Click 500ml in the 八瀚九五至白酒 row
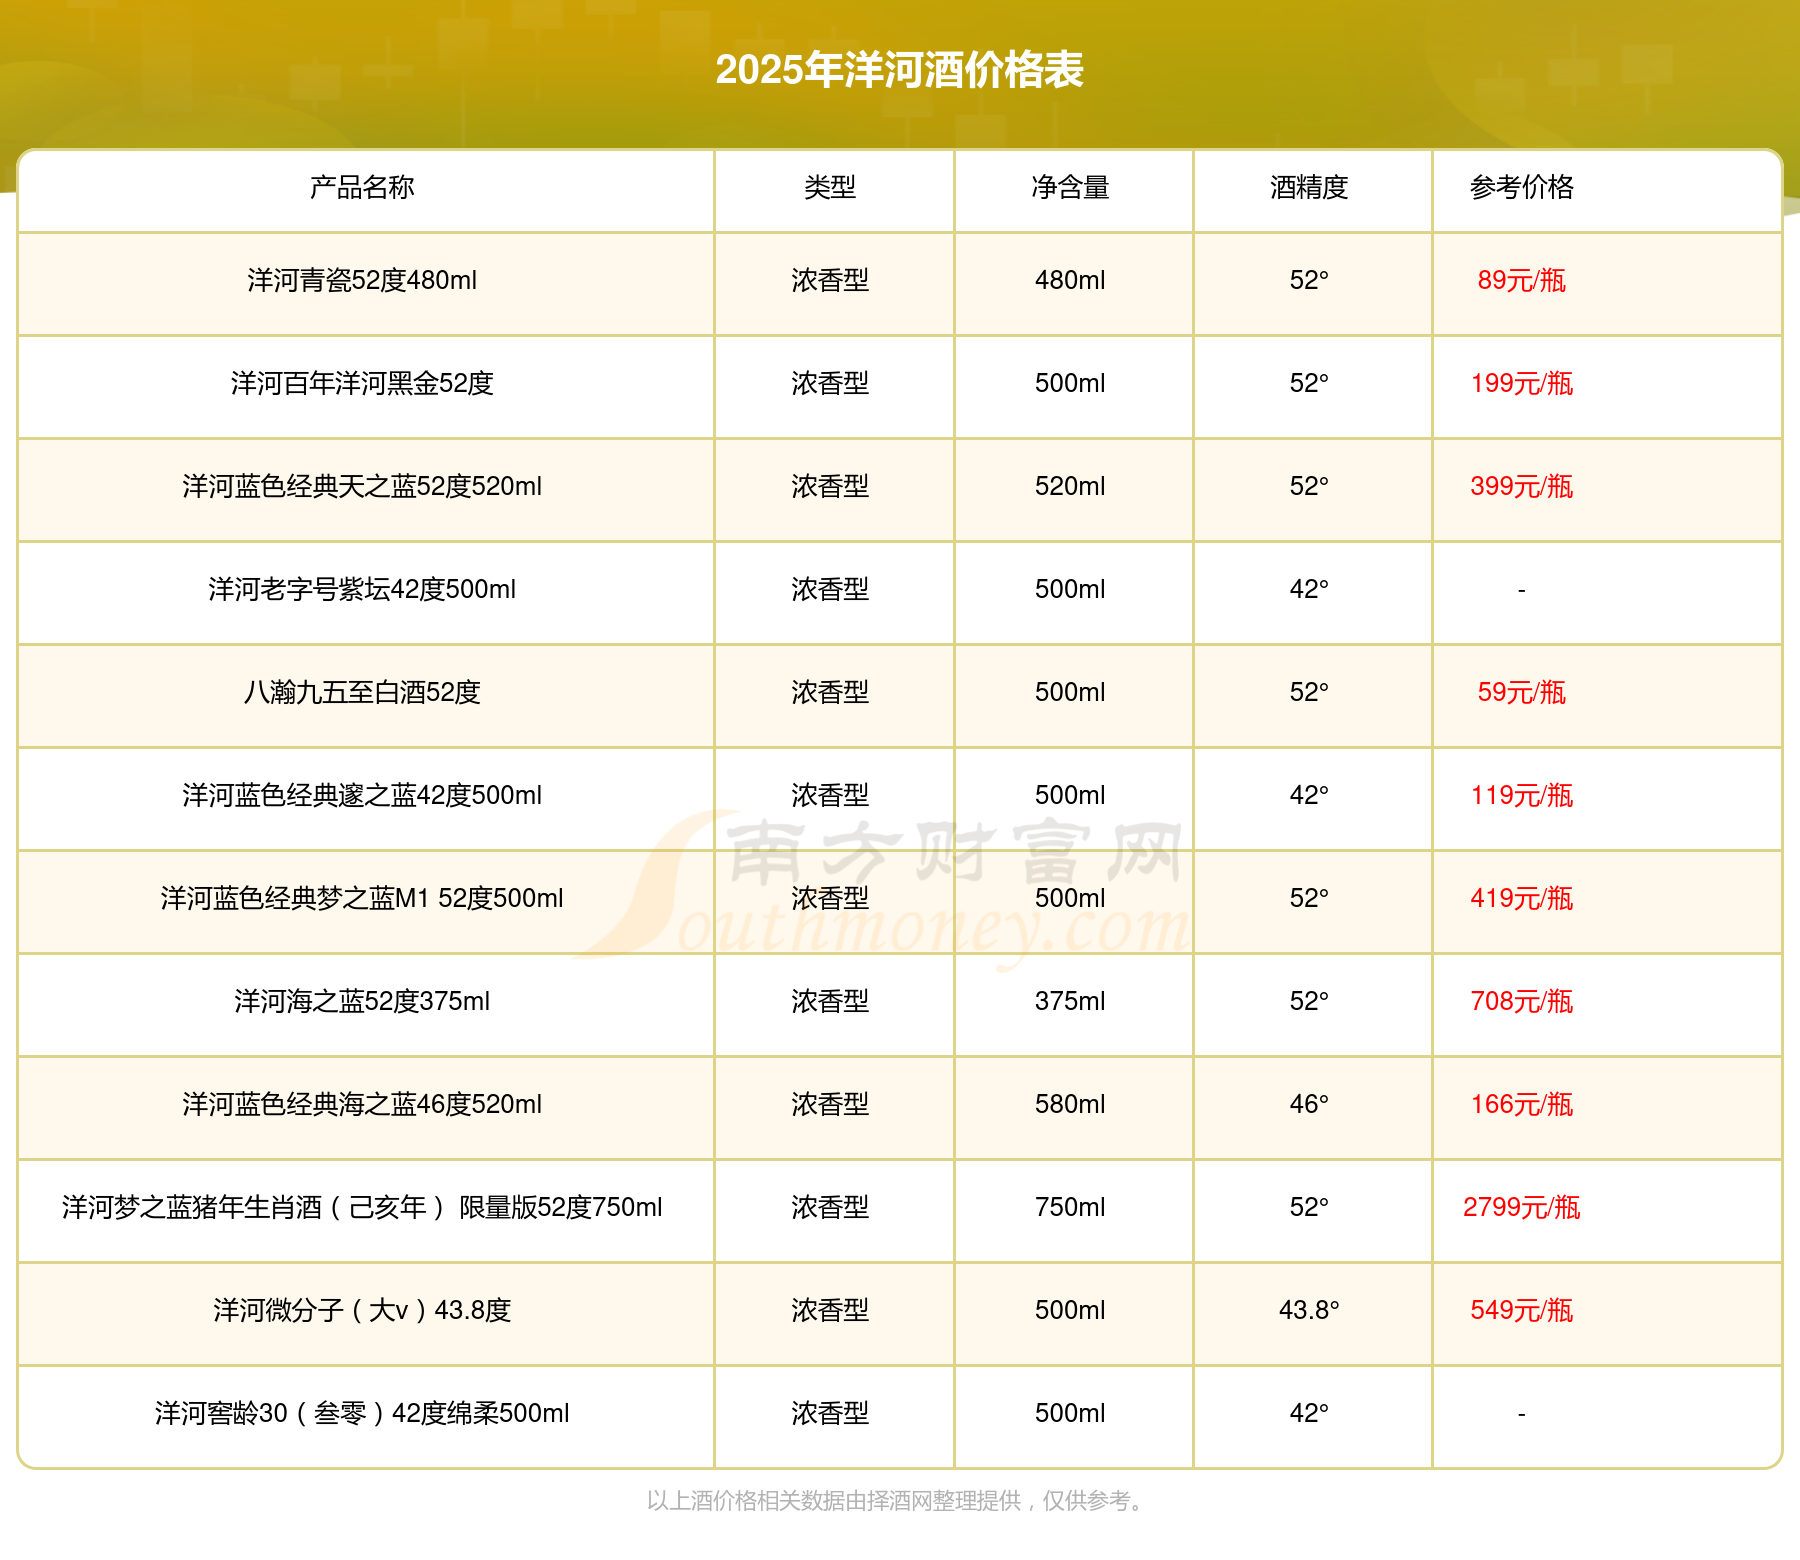The height and width of the screenshot is (1560, 1800). click(x=1070, y=692)
